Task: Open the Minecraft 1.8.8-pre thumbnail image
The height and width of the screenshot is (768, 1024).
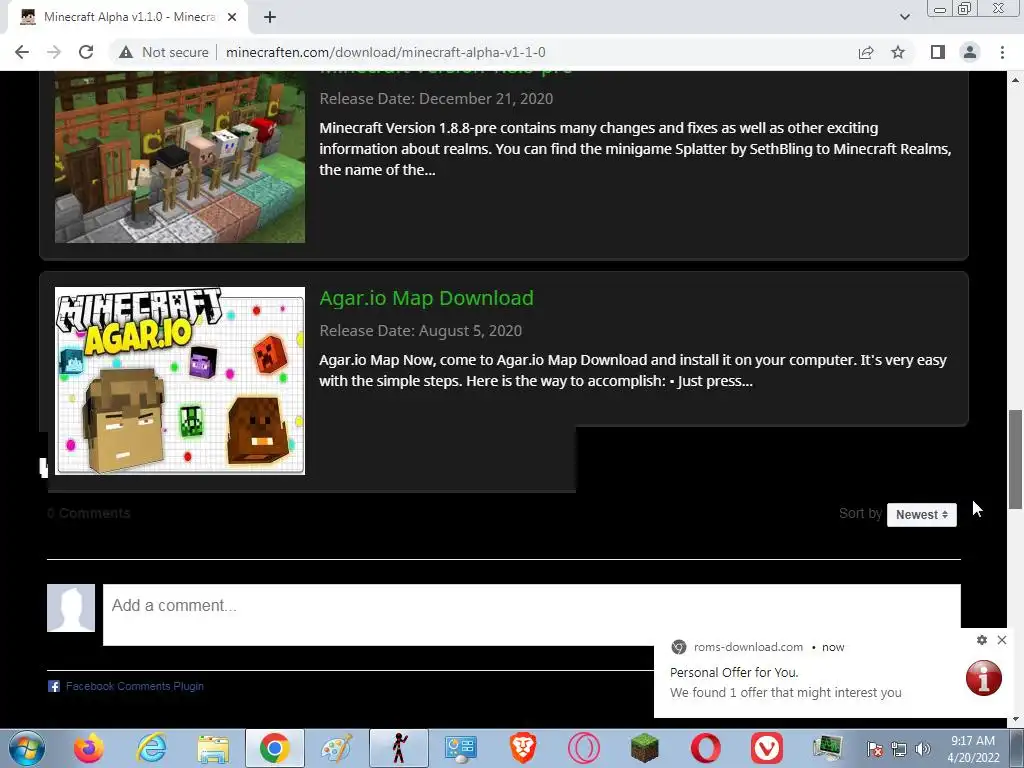Action: pos(180,157)
